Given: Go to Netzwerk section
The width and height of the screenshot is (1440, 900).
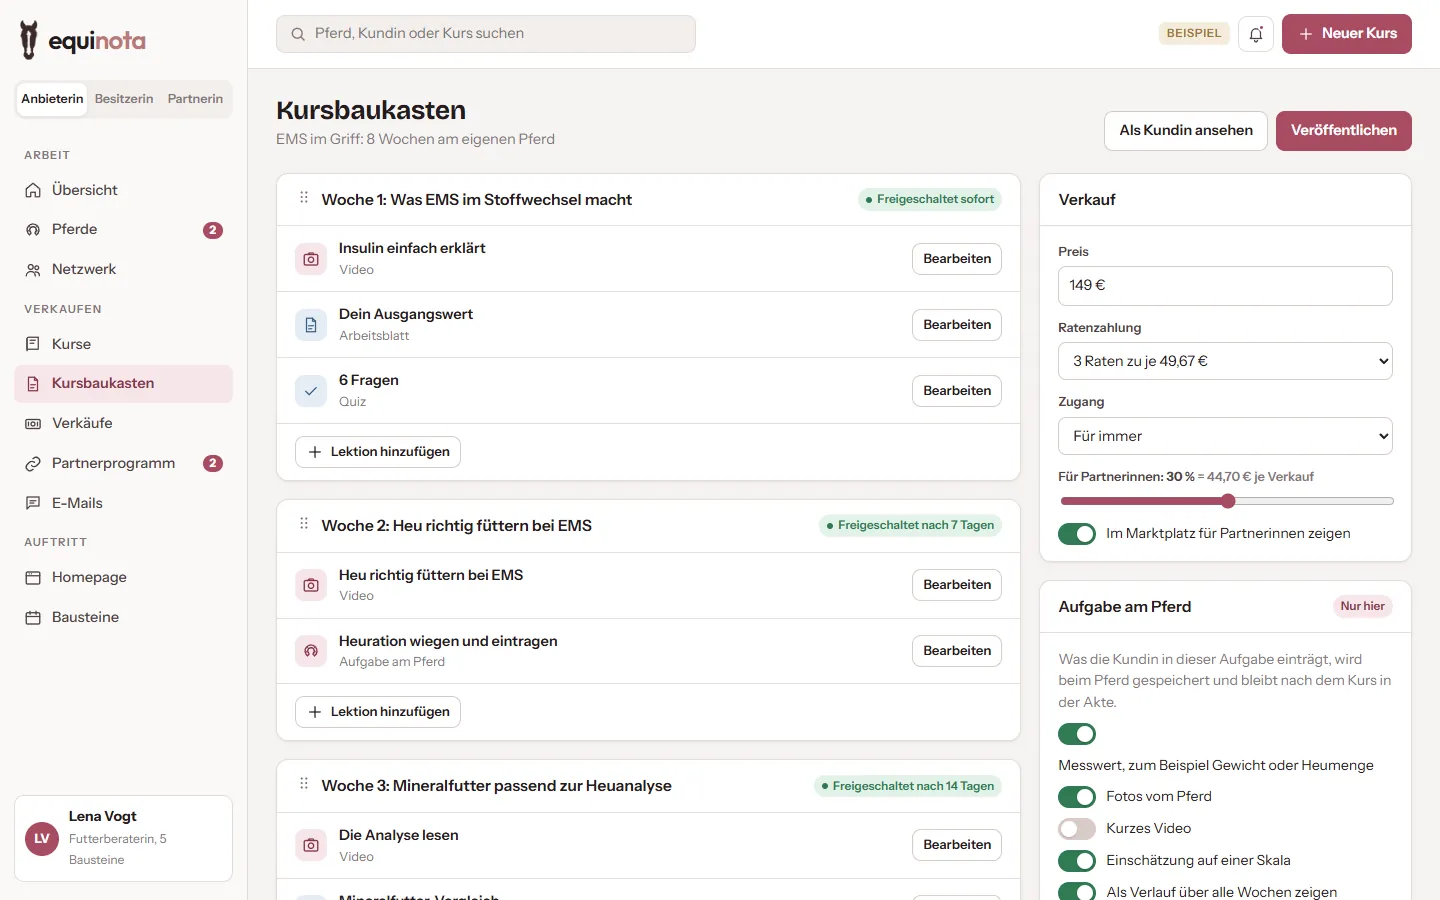Looking at the screenshot, I should point(124,270).
